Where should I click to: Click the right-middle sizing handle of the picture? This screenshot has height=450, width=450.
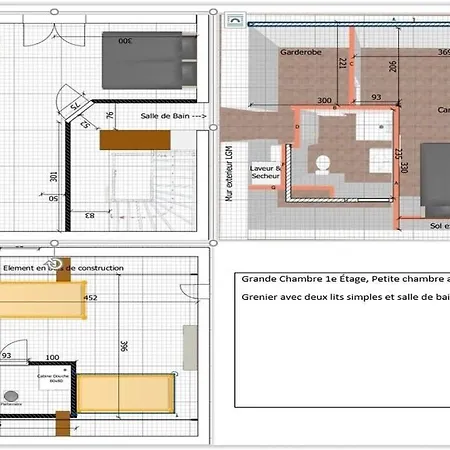coord(213,127)
